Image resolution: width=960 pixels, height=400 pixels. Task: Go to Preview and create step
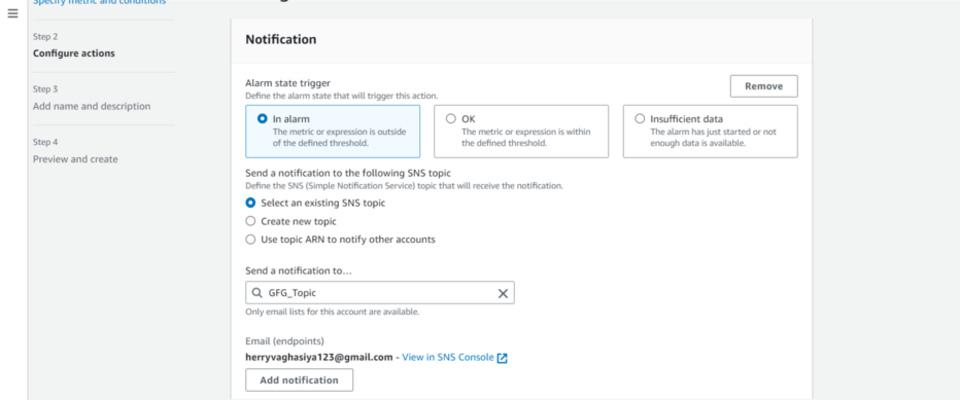tap(75, 159)
